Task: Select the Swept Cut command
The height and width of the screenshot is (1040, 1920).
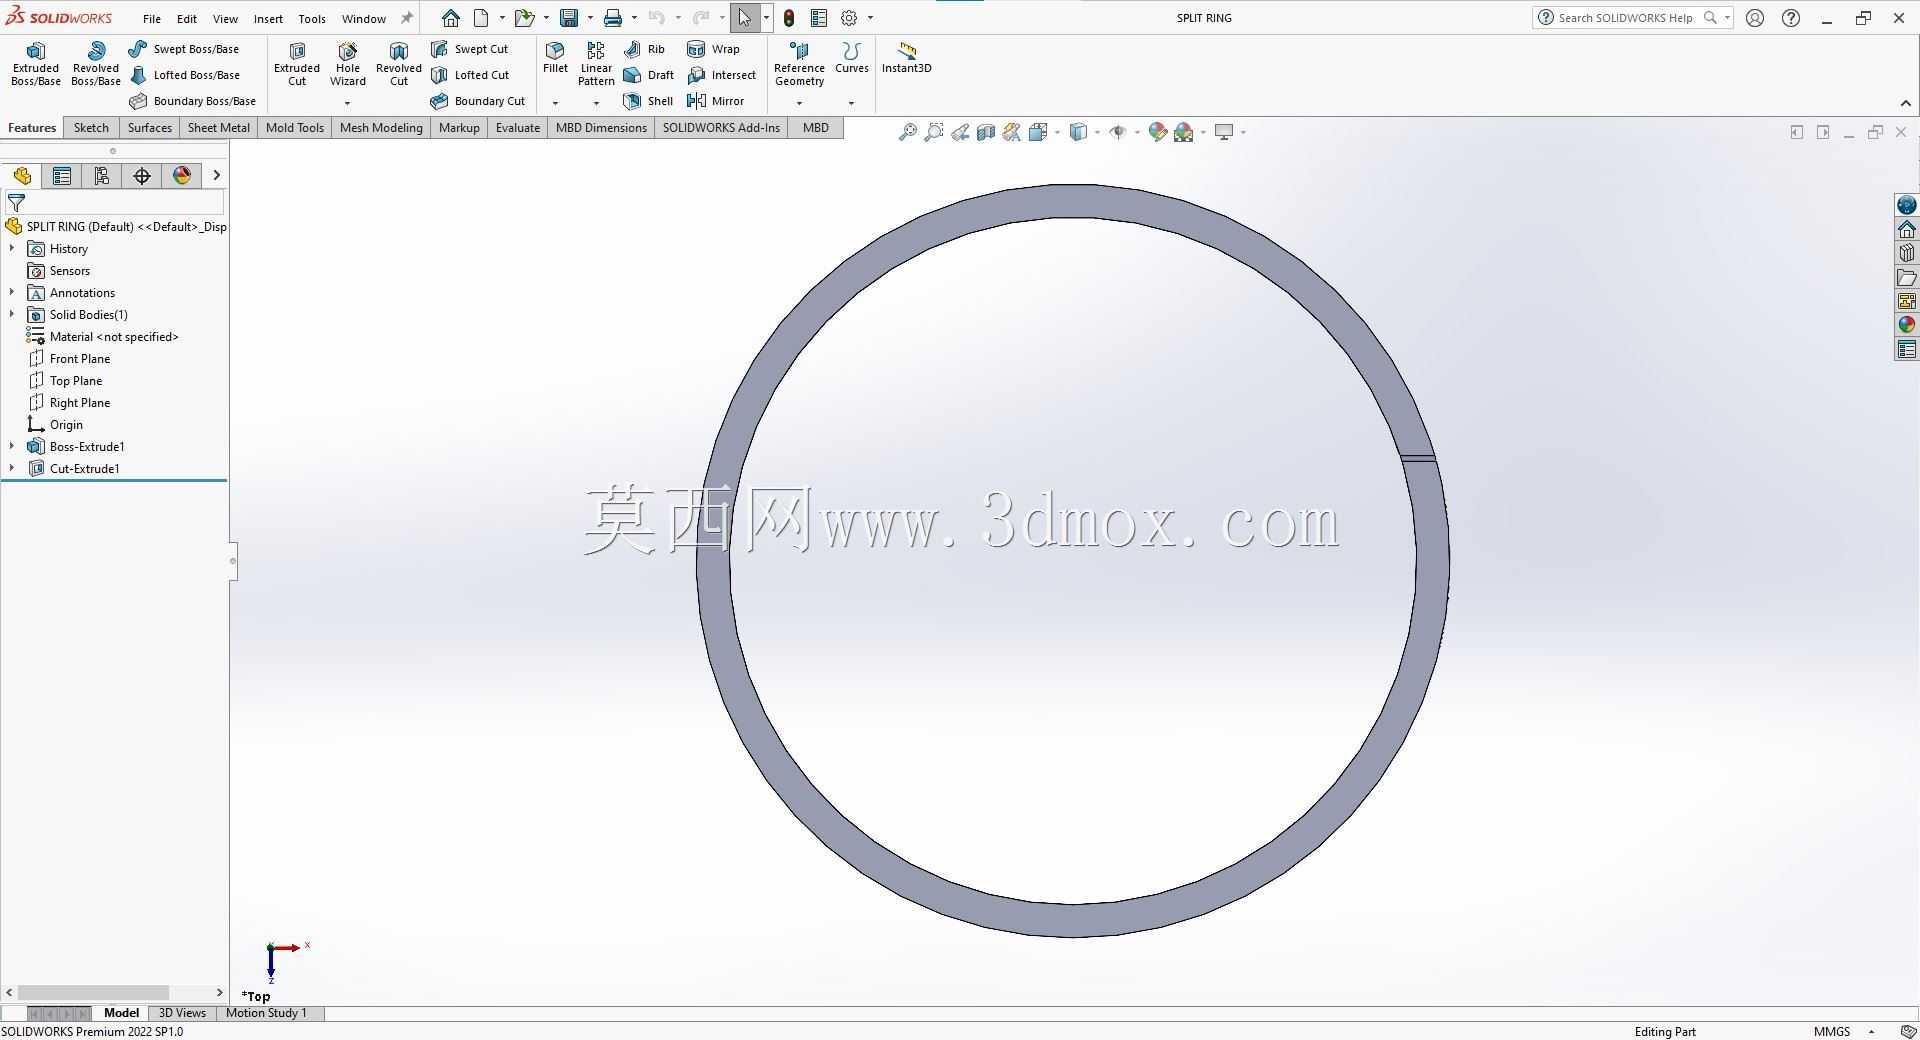Action: point(469,49)
